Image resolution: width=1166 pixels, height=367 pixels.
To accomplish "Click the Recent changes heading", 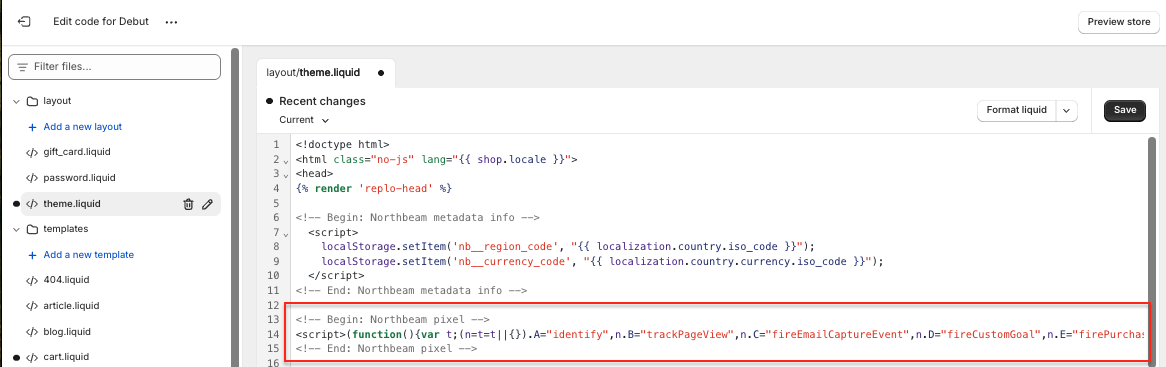I will 322,101.
